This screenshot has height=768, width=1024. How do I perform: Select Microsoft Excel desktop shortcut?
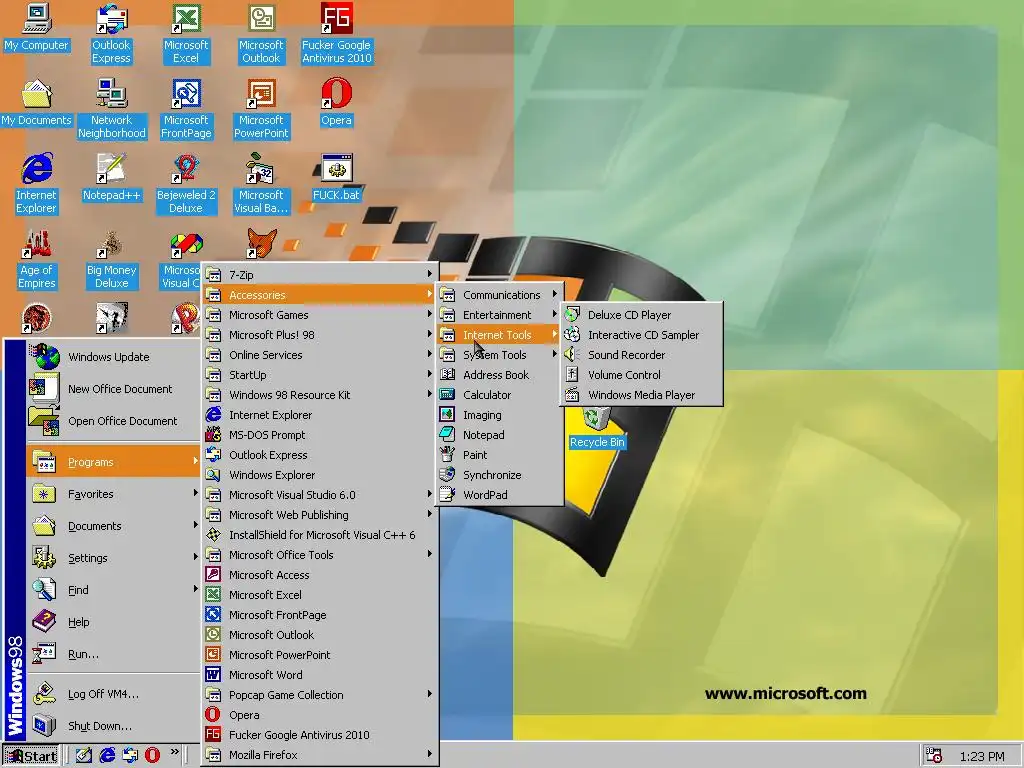click(186, 34)
